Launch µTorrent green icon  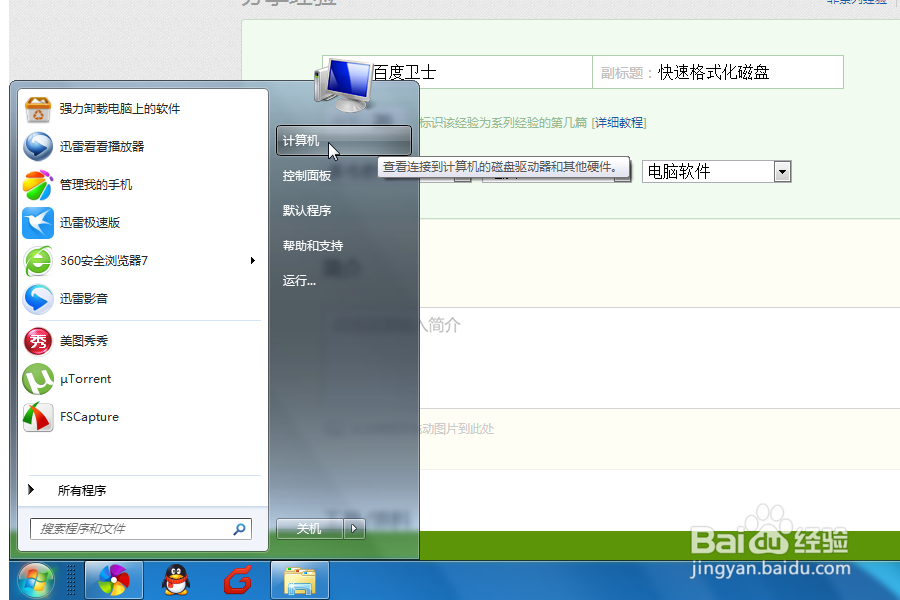(x=38, y=379)
